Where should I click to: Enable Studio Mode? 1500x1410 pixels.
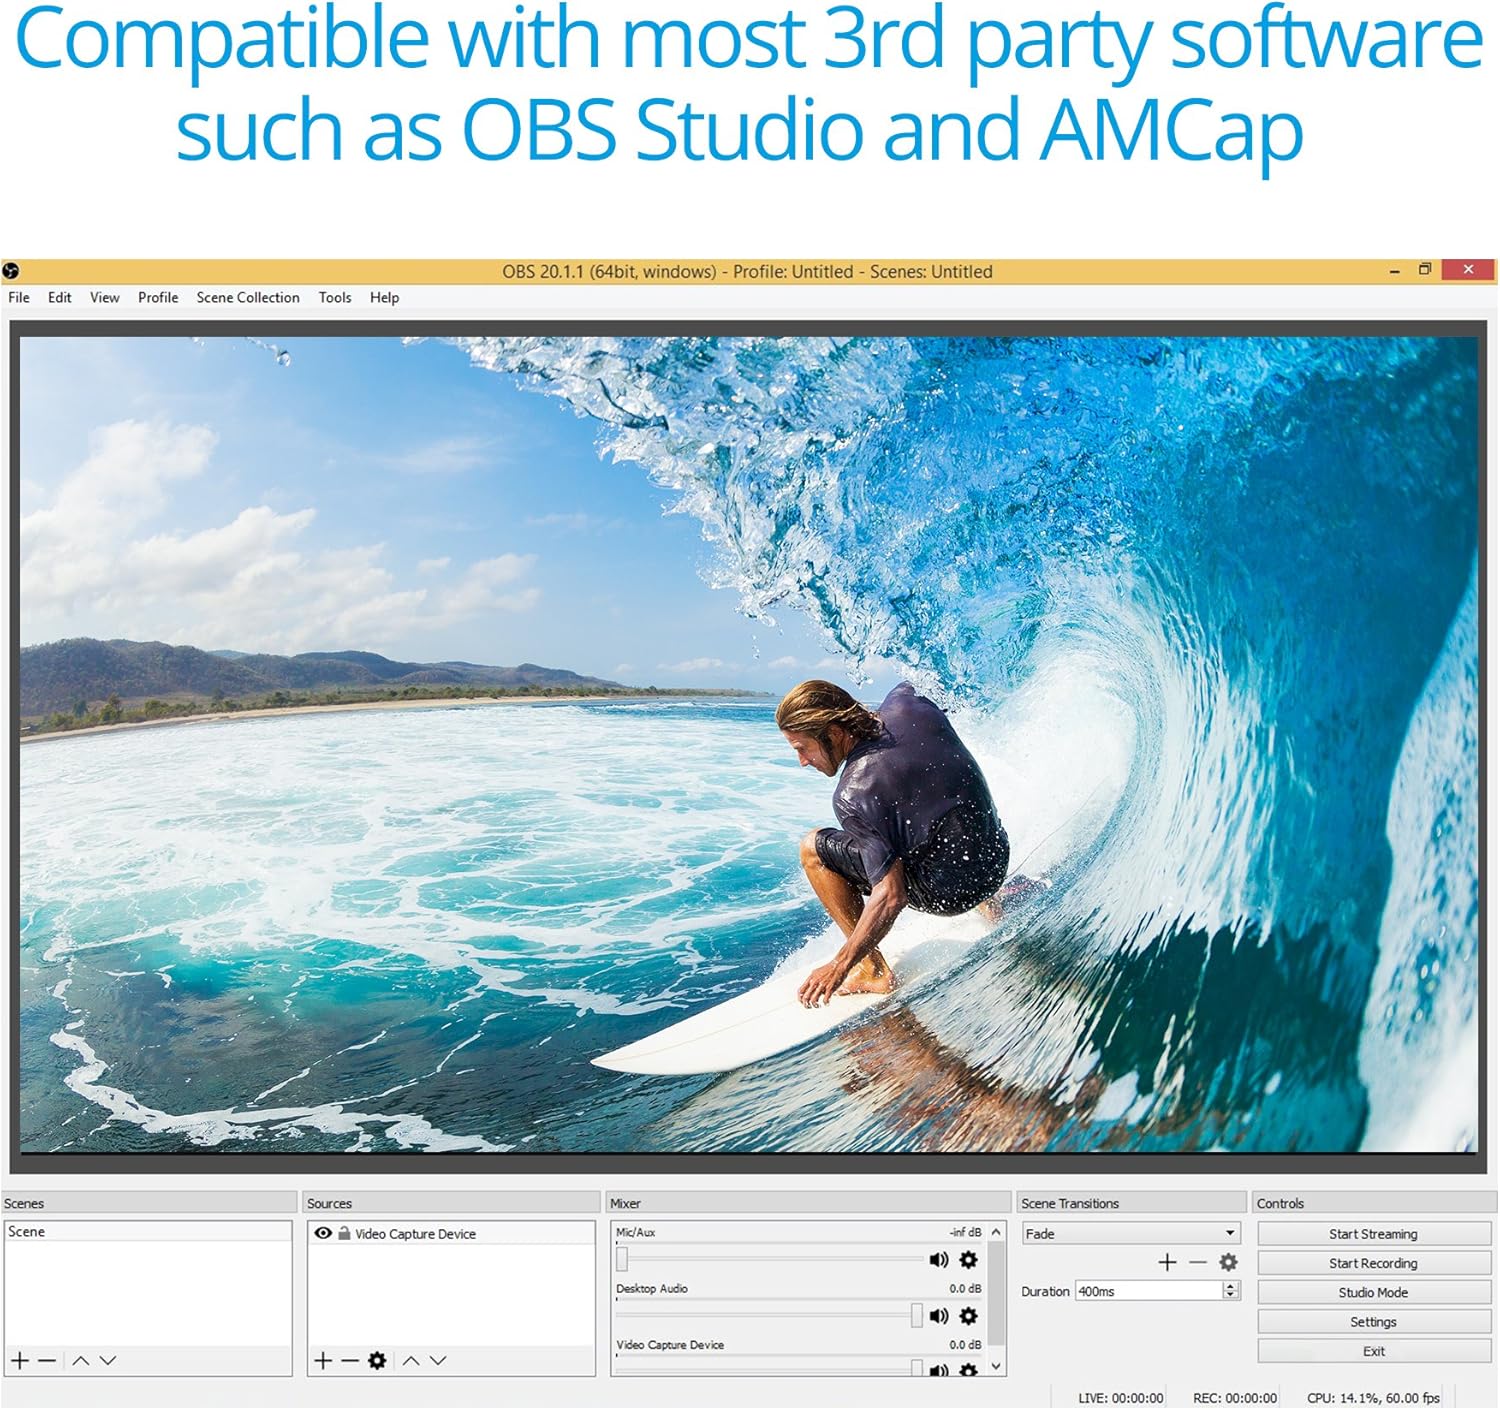(x=1374, y=1292)
